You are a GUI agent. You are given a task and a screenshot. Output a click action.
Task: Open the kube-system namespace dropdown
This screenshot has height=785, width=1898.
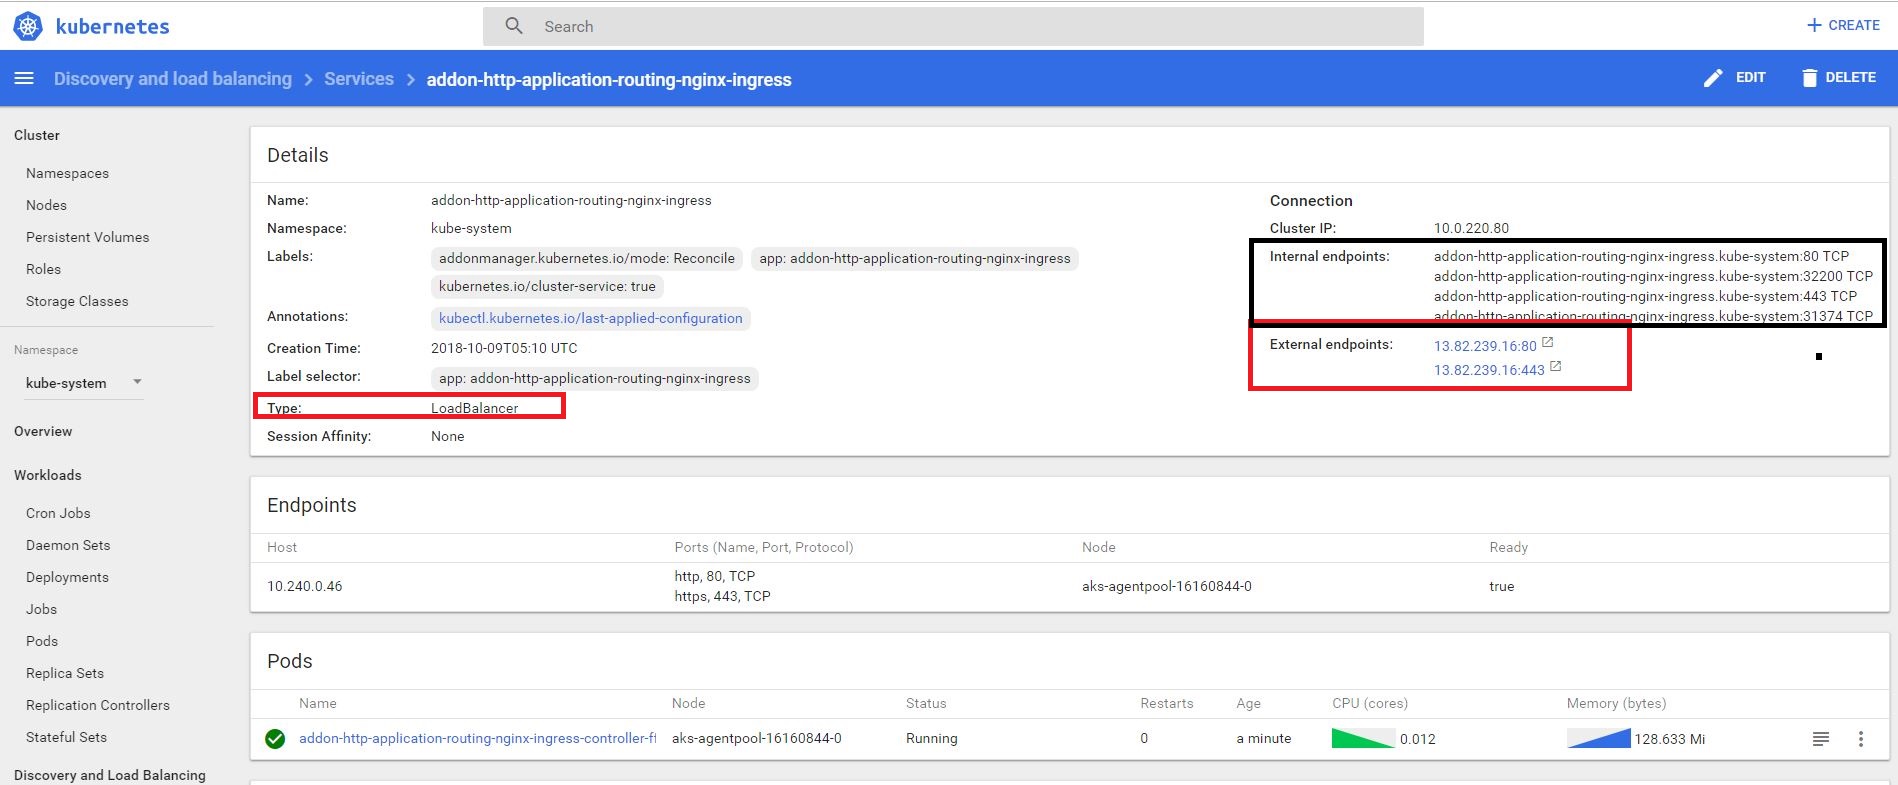84,383
